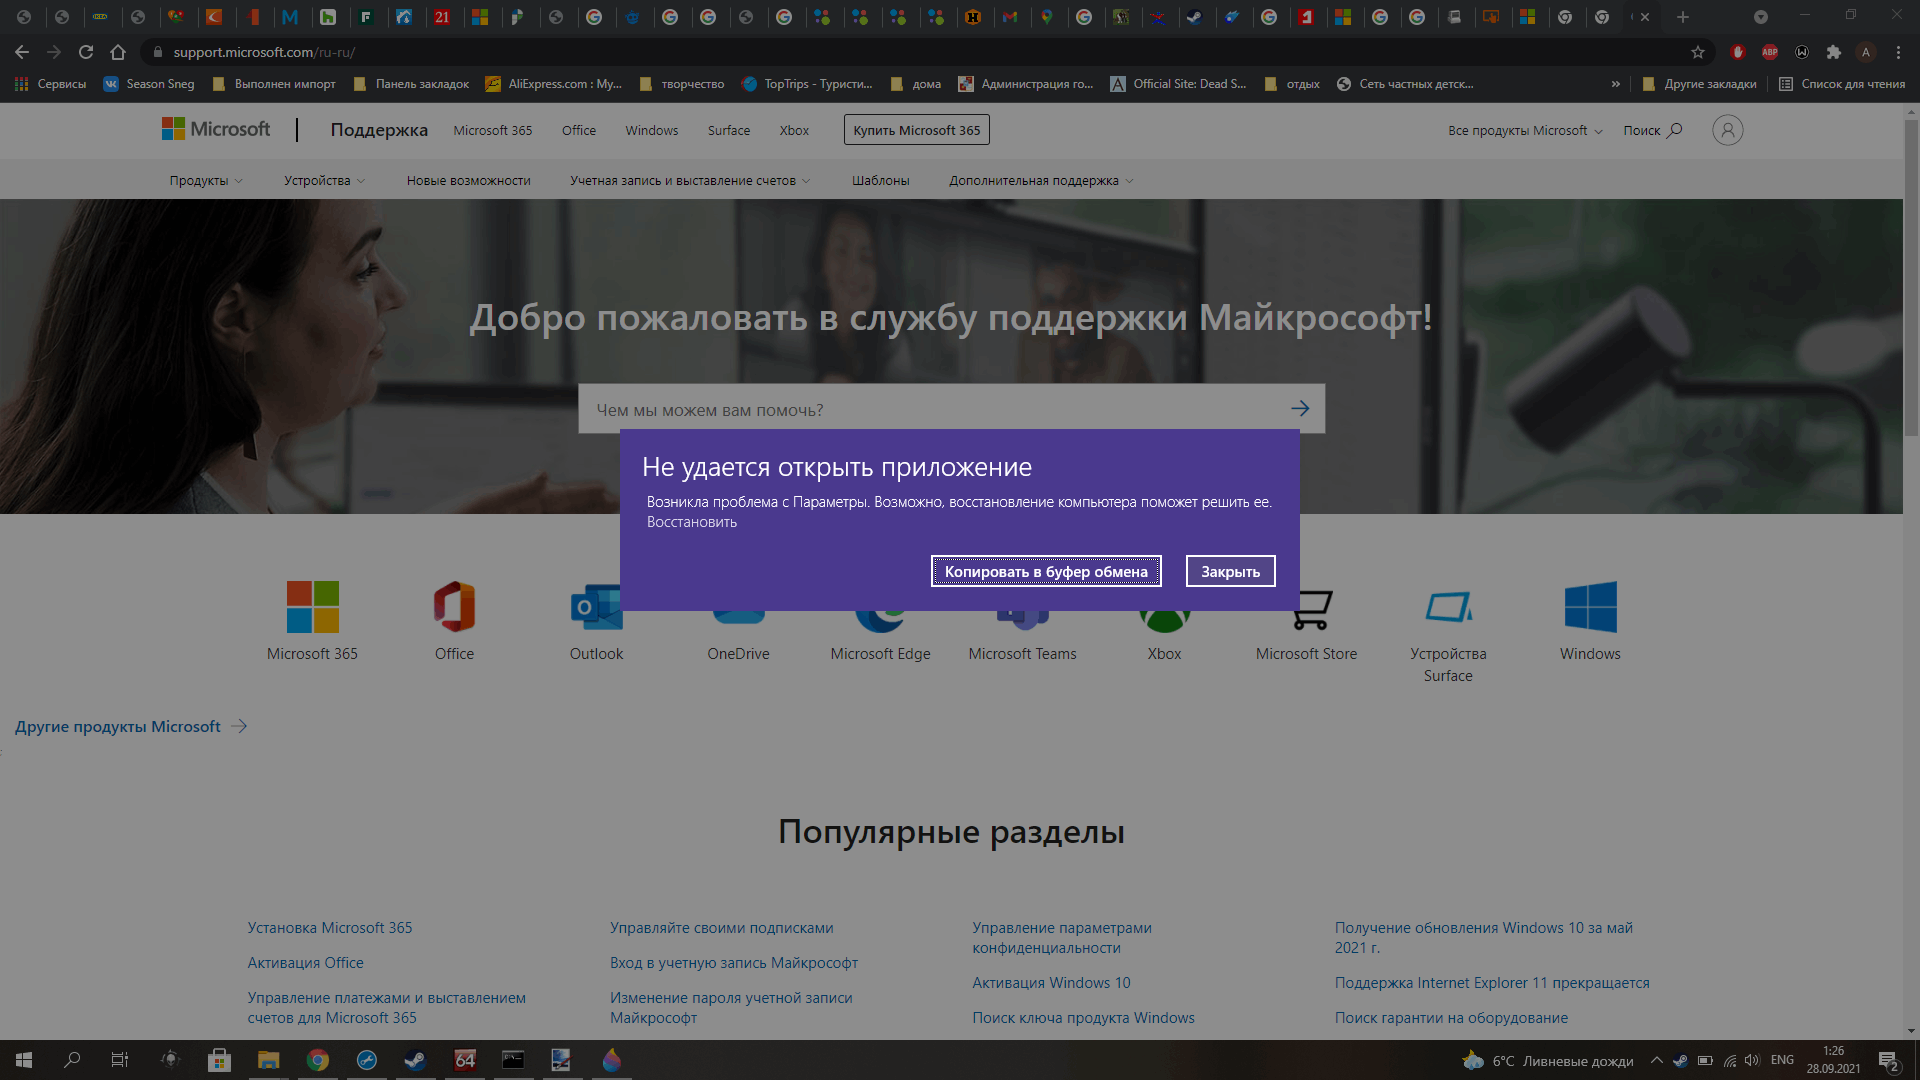
Task: Open Steam from taskbar
Action: [415, 1060]
